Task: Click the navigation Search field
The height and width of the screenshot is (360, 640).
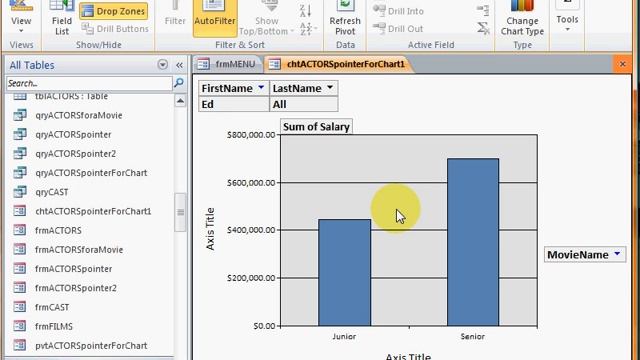Action: coord(89,83)
